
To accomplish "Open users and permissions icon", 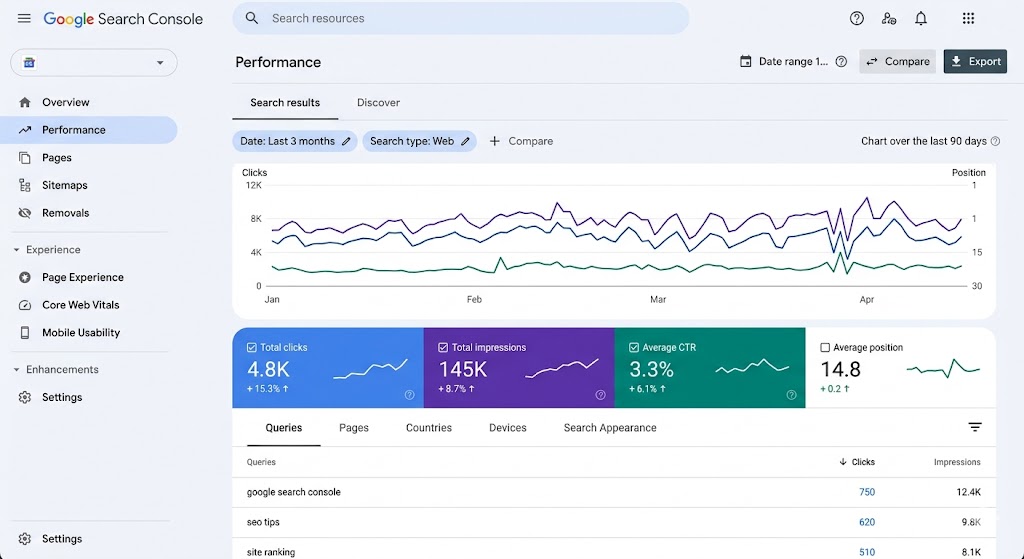I will coord(888,18).
